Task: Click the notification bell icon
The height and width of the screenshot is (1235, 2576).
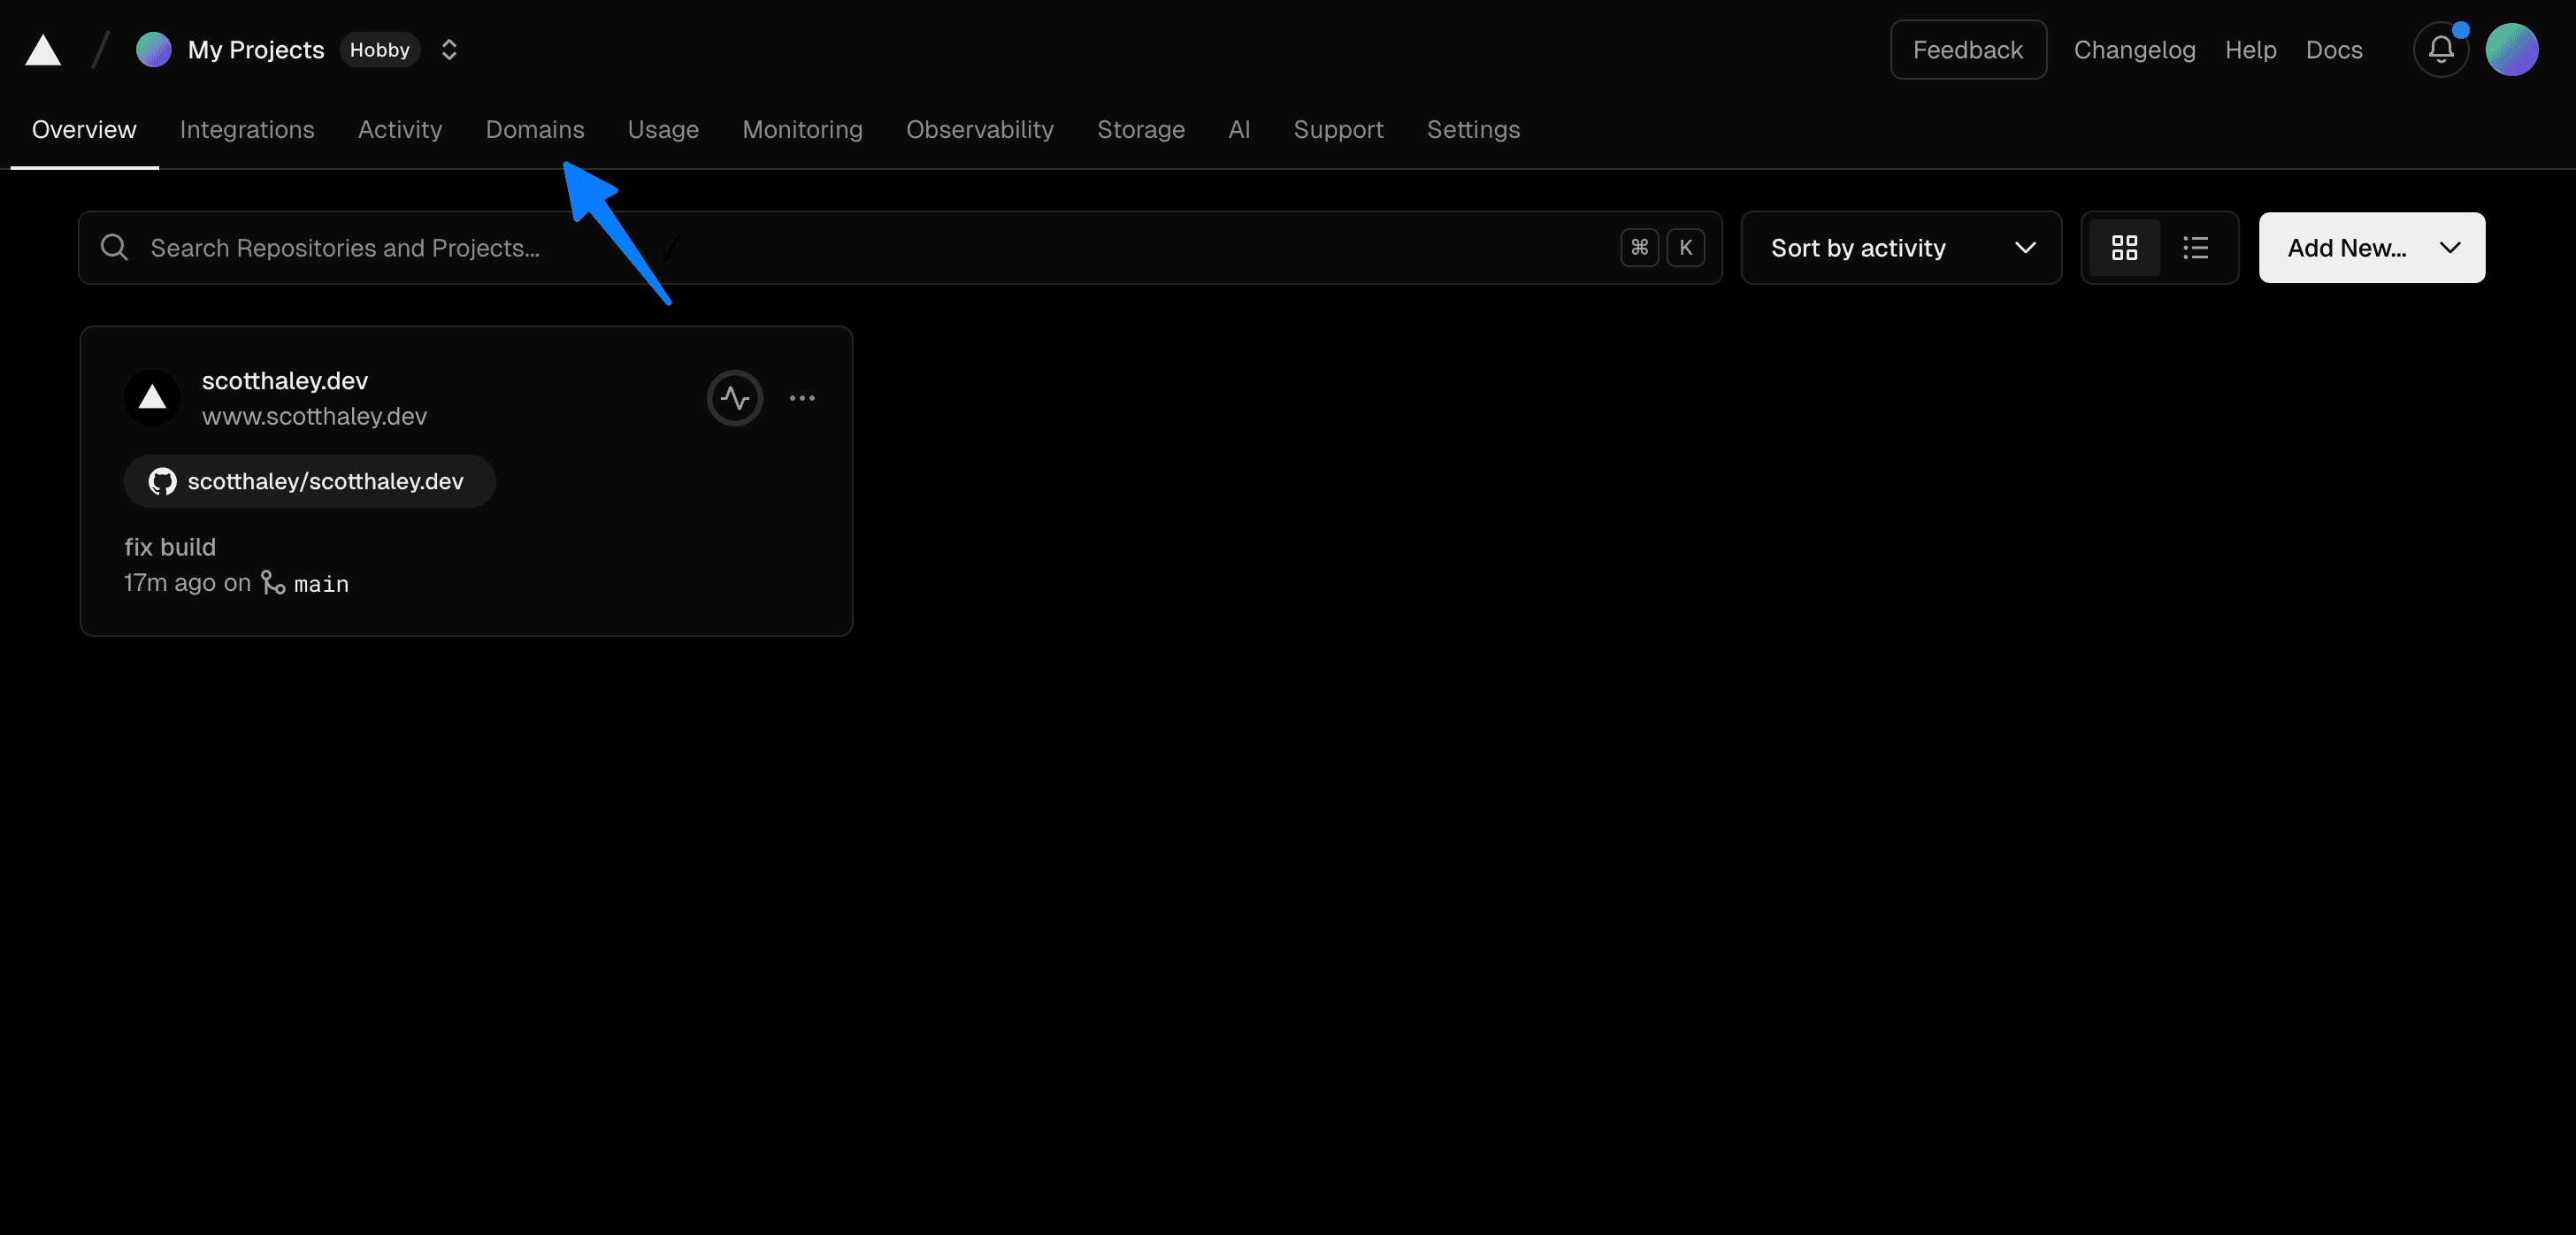Action: 2440,50
